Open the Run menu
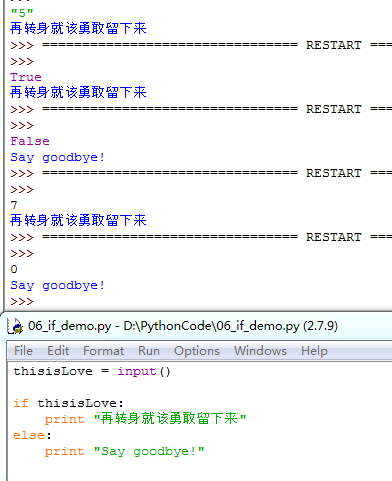The image size is (392, 481). 149,351
